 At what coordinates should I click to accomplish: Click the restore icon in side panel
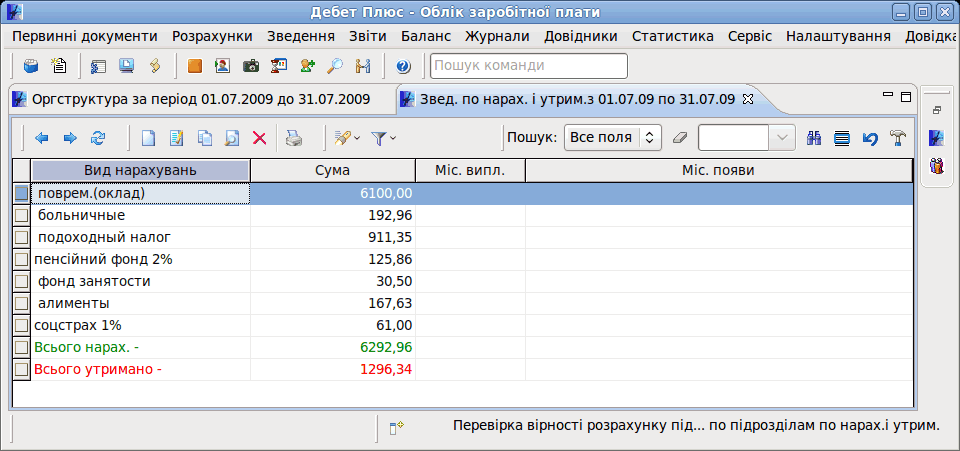937,111
